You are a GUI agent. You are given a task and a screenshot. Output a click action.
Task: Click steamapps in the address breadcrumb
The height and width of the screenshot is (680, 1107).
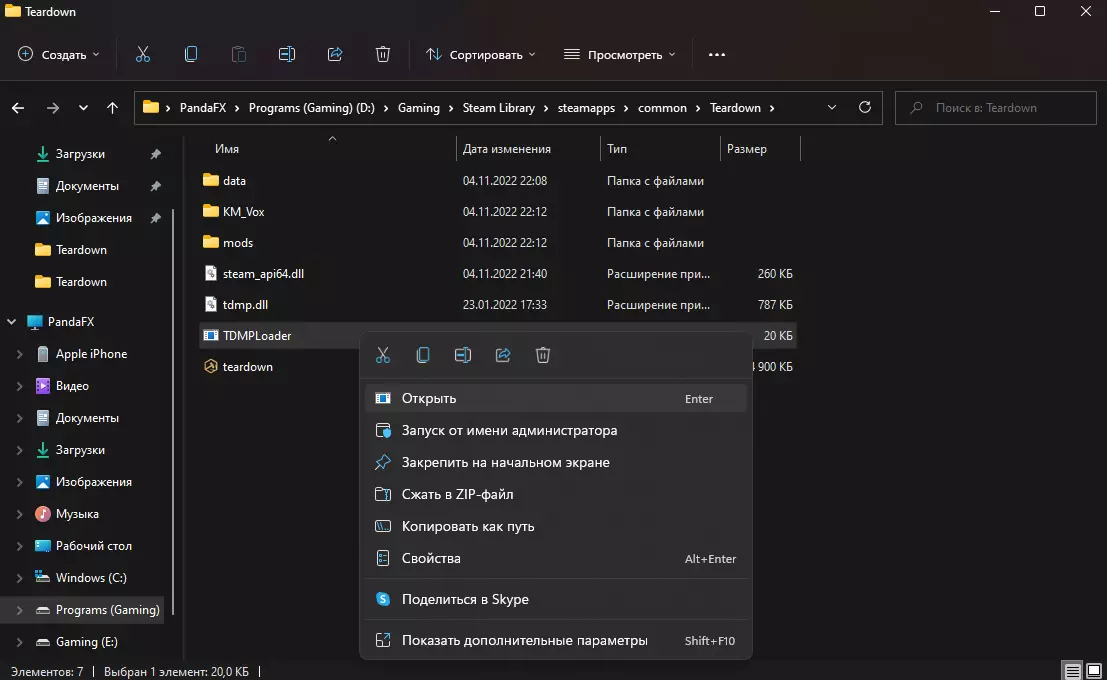[x=586, y=108]
